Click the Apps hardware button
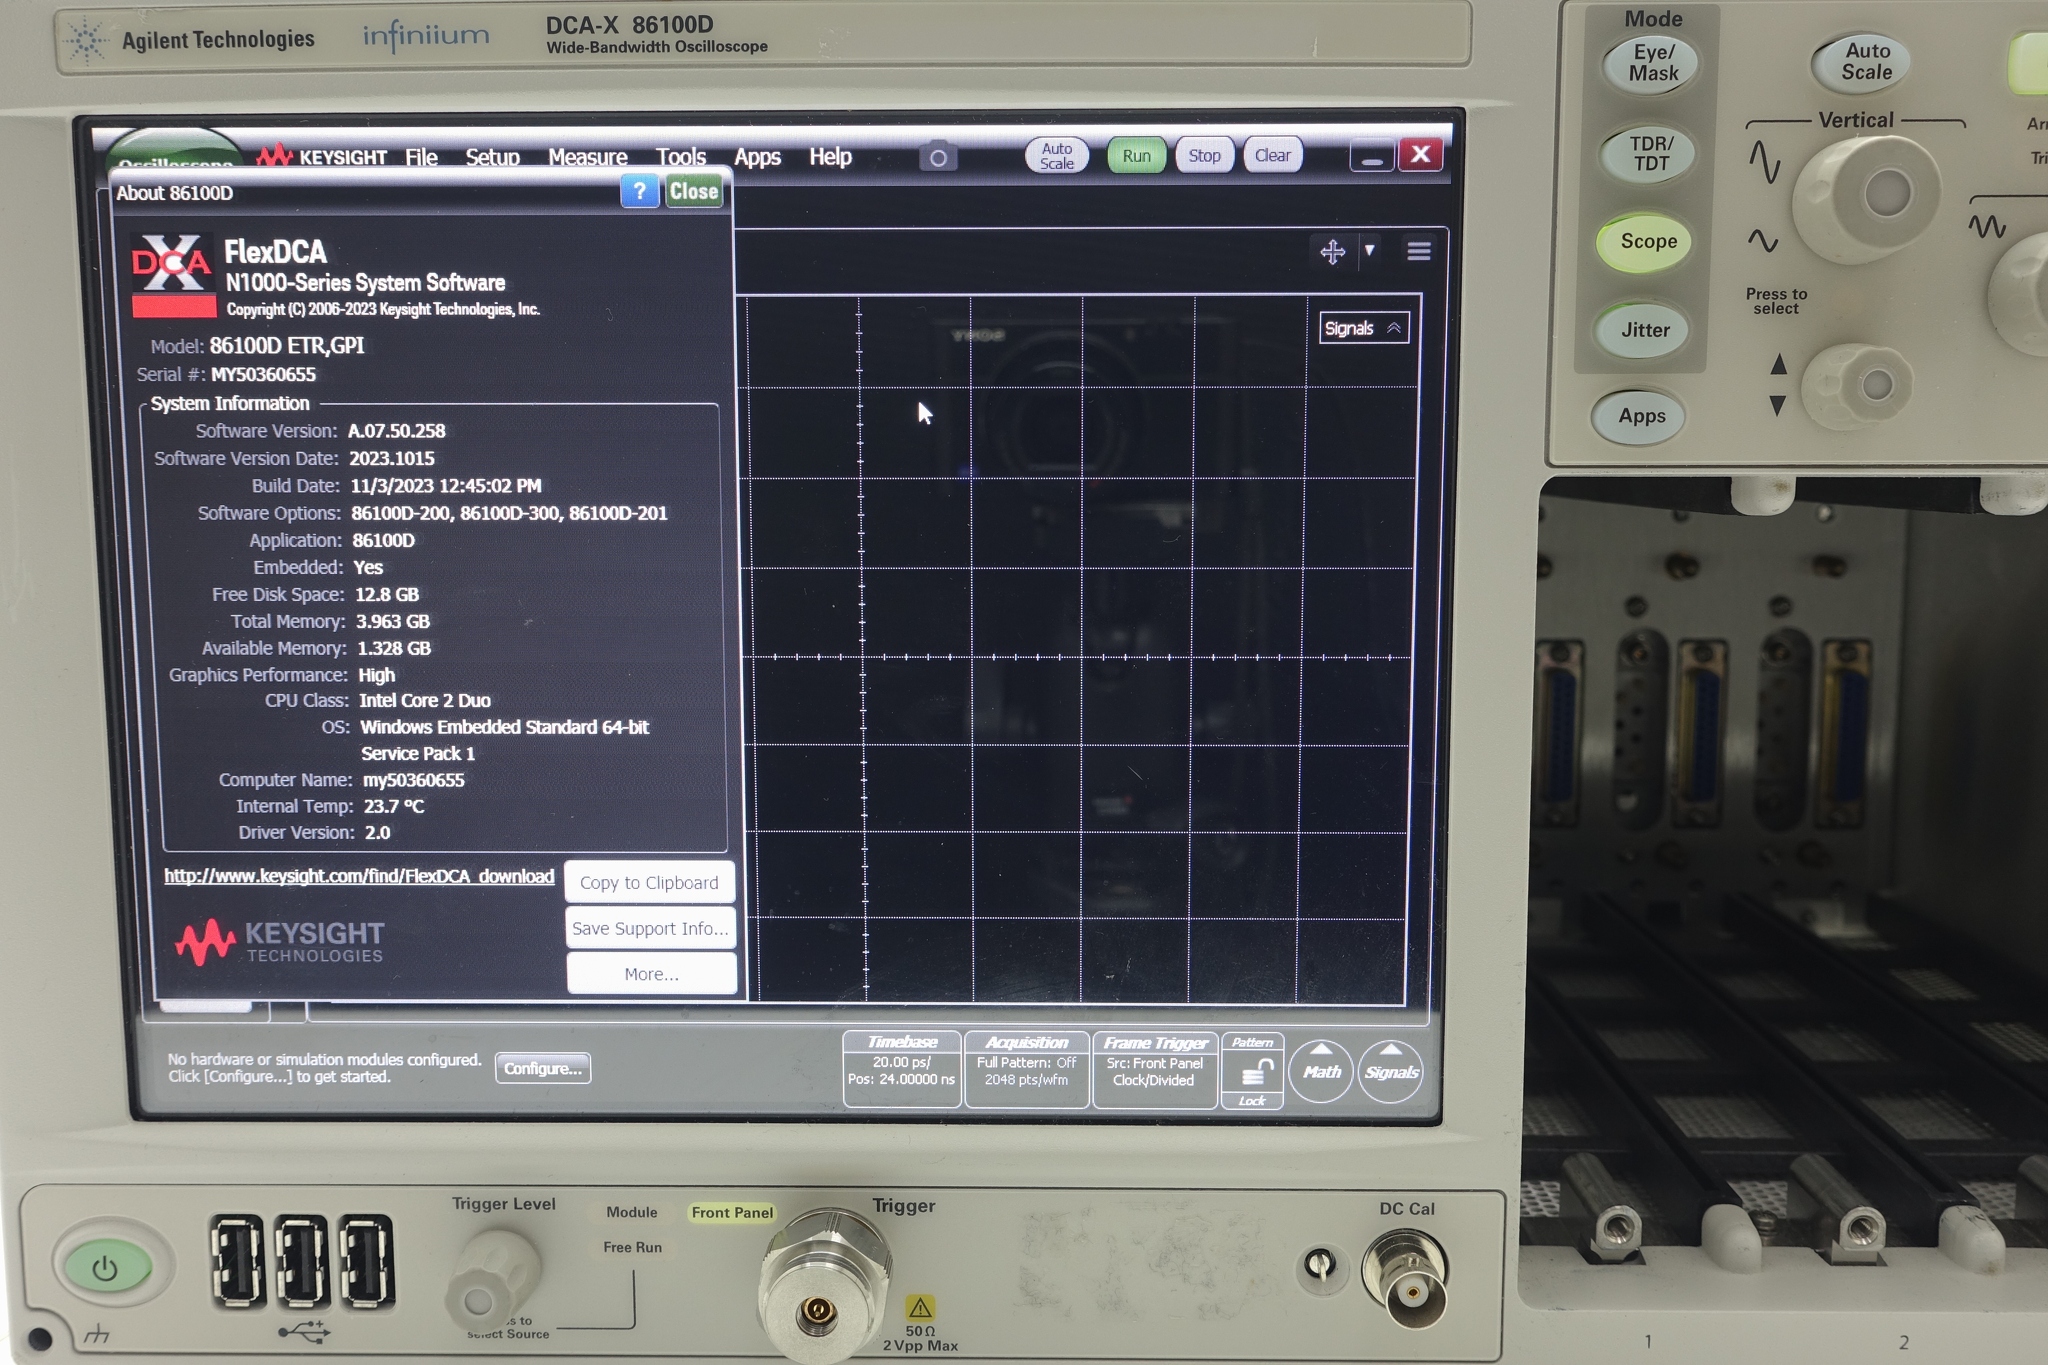The width and height of the screenshot is (2048, 1365). [x=1641, y=416]
